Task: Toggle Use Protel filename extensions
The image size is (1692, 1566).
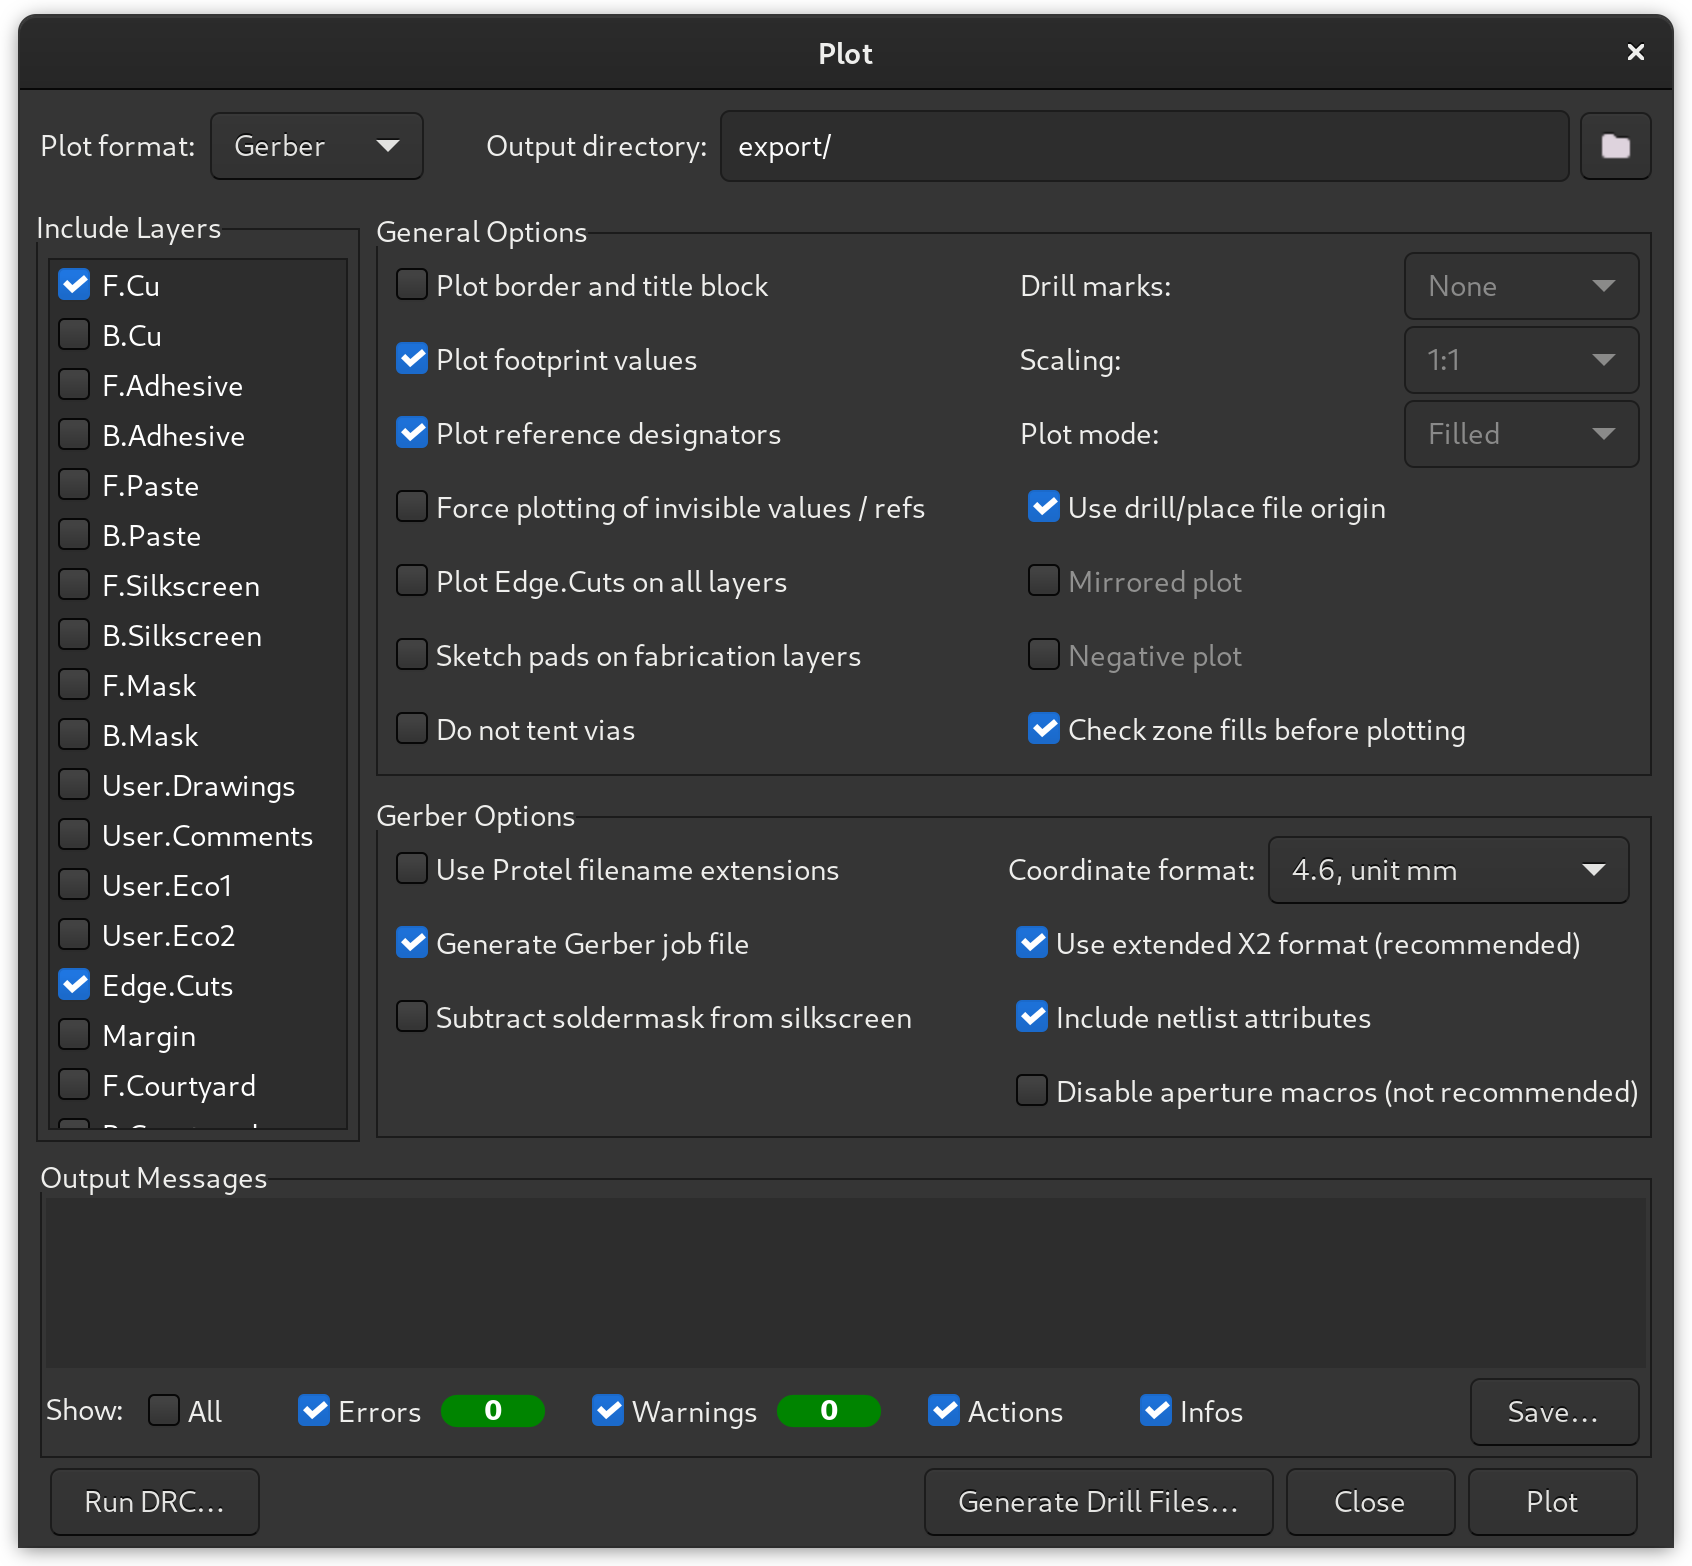Action: [x=412, y=869]
